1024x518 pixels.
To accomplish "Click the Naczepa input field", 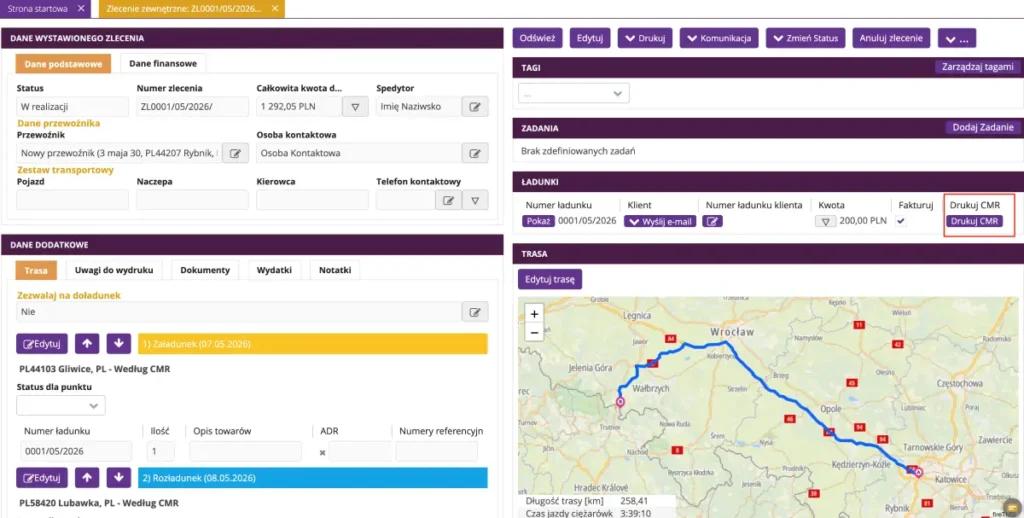I will click(x=193, y=200).
